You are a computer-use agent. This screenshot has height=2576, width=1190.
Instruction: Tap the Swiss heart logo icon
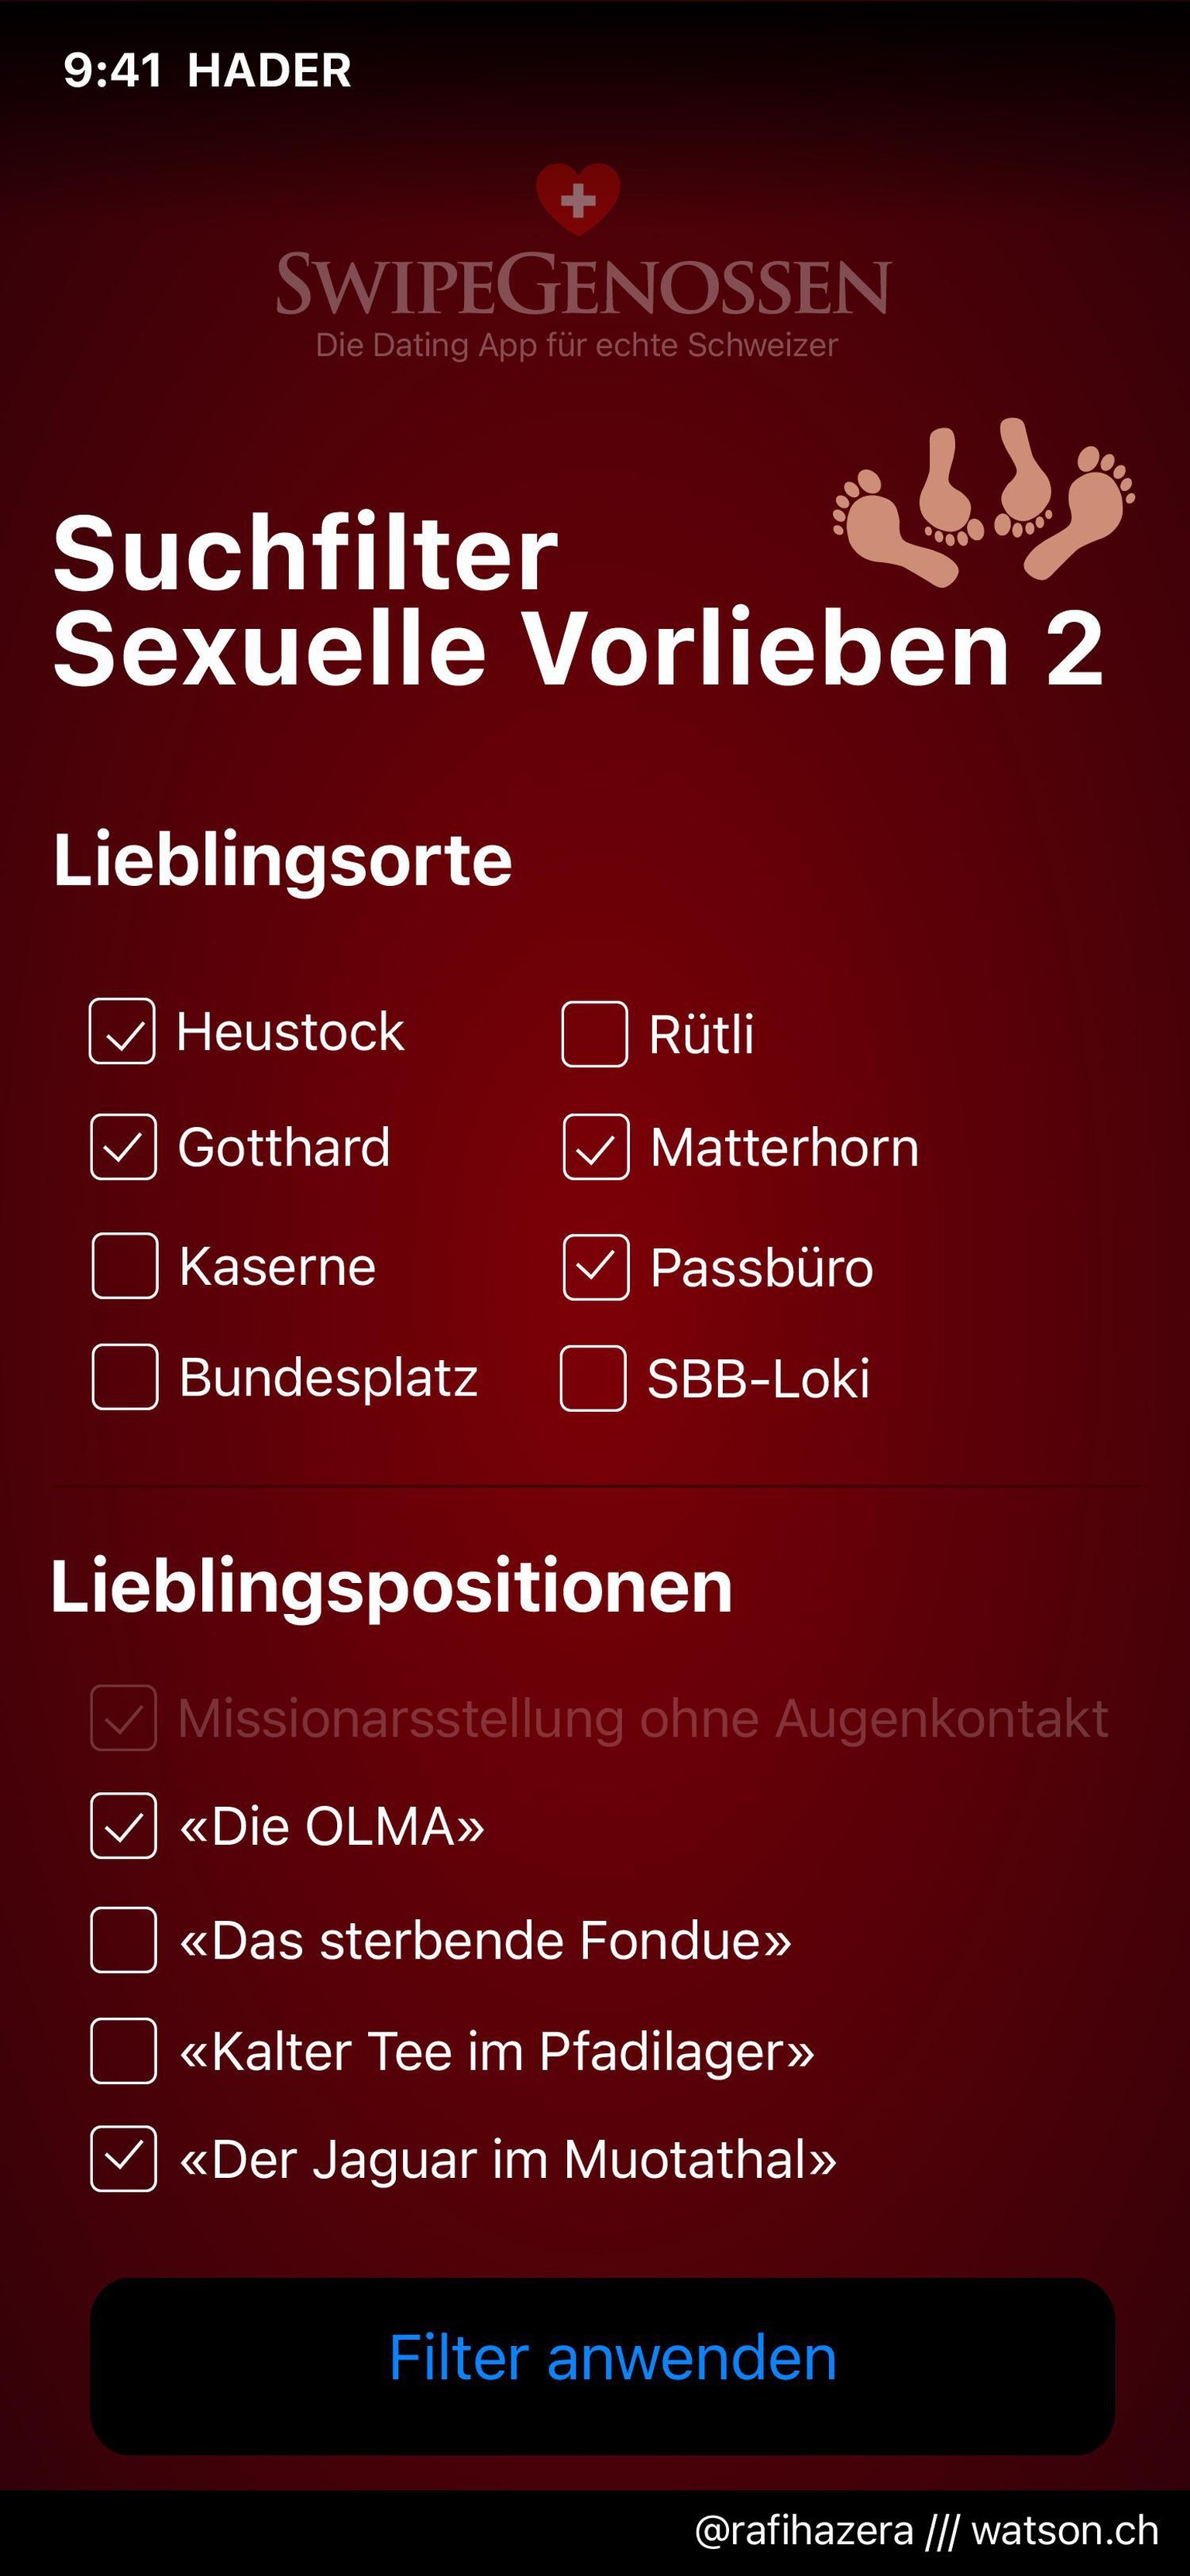[x=578, y=200]
